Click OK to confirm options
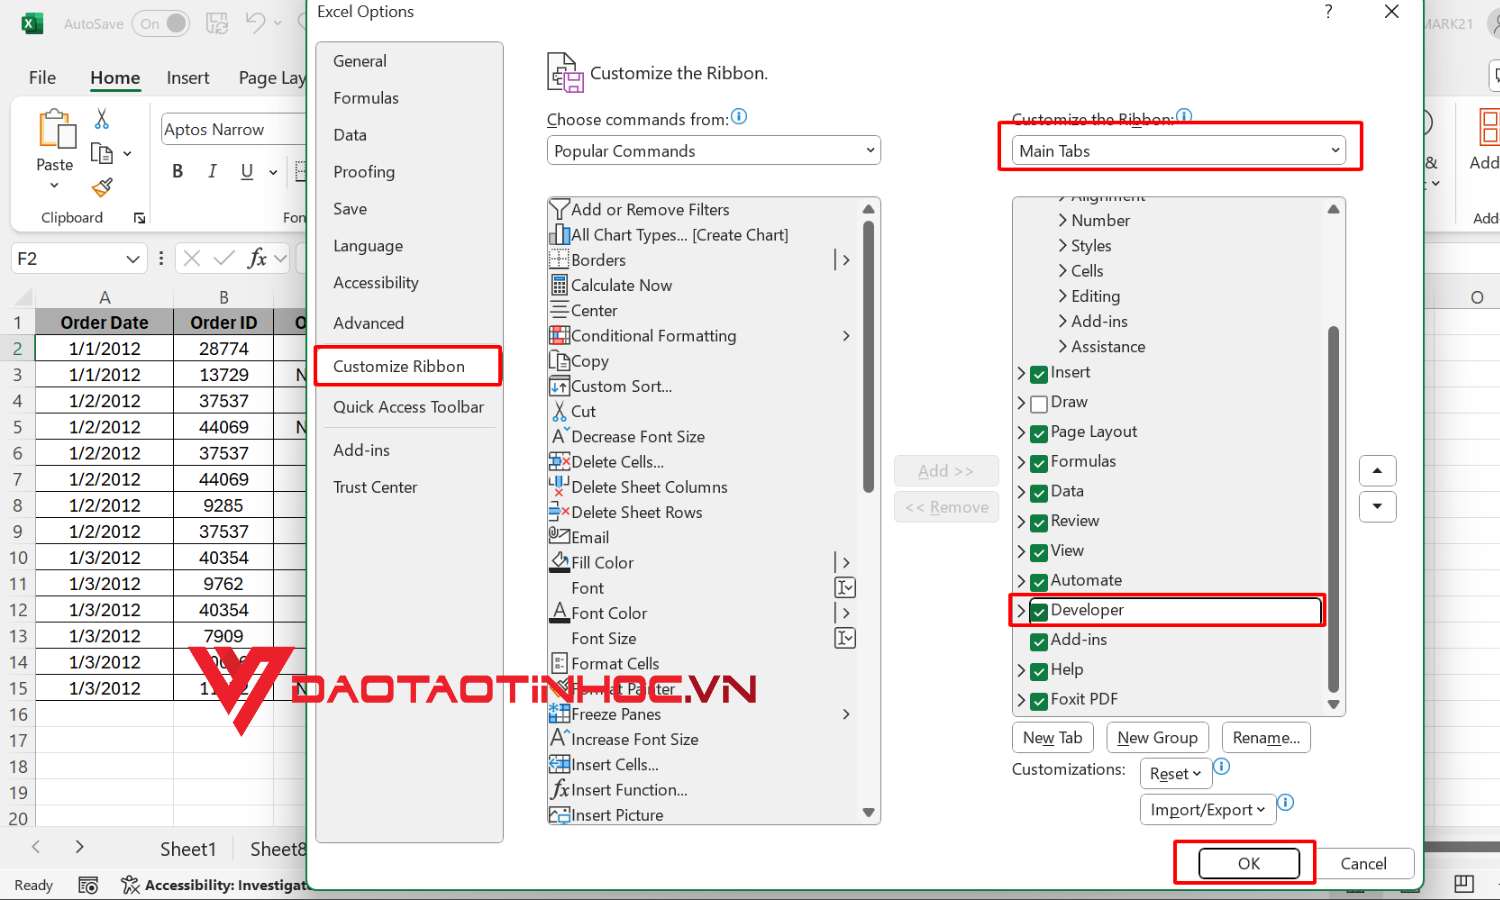Image resolution: width=1500 pixels, height=900 pixels. tap(1249, 863)
